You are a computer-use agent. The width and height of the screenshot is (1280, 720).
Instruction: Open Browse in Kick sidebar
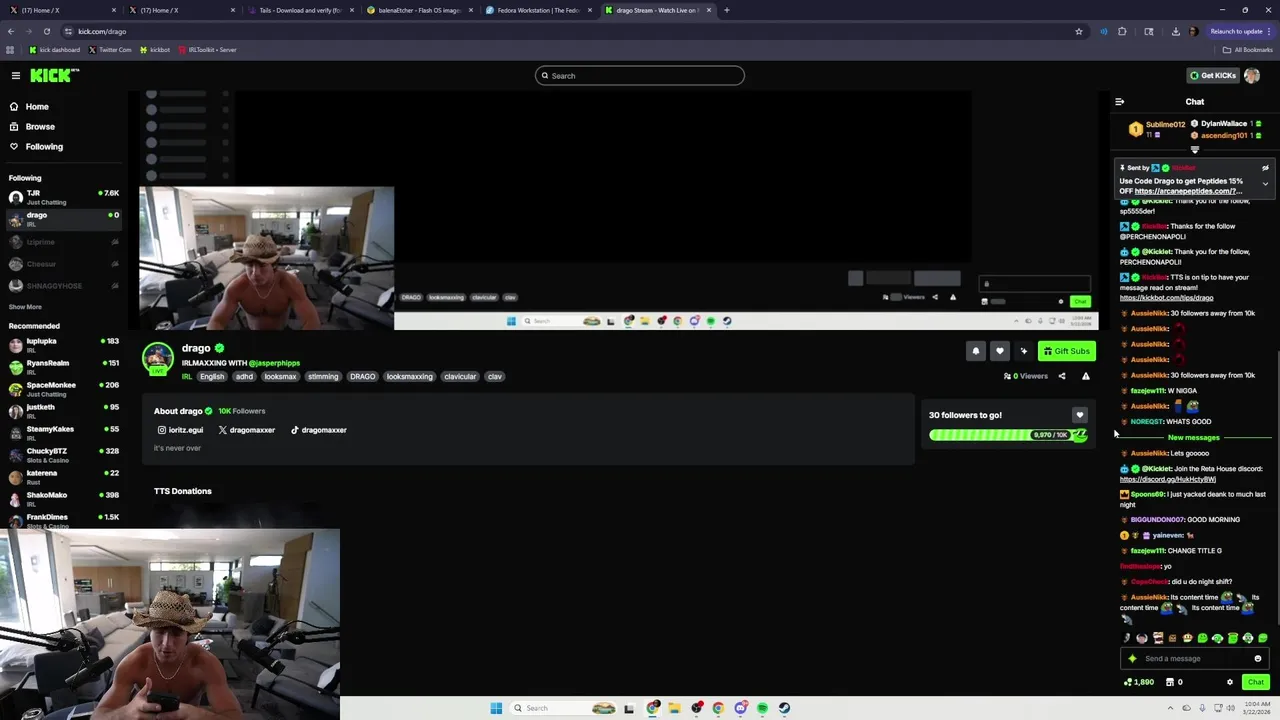pos(32,127)
